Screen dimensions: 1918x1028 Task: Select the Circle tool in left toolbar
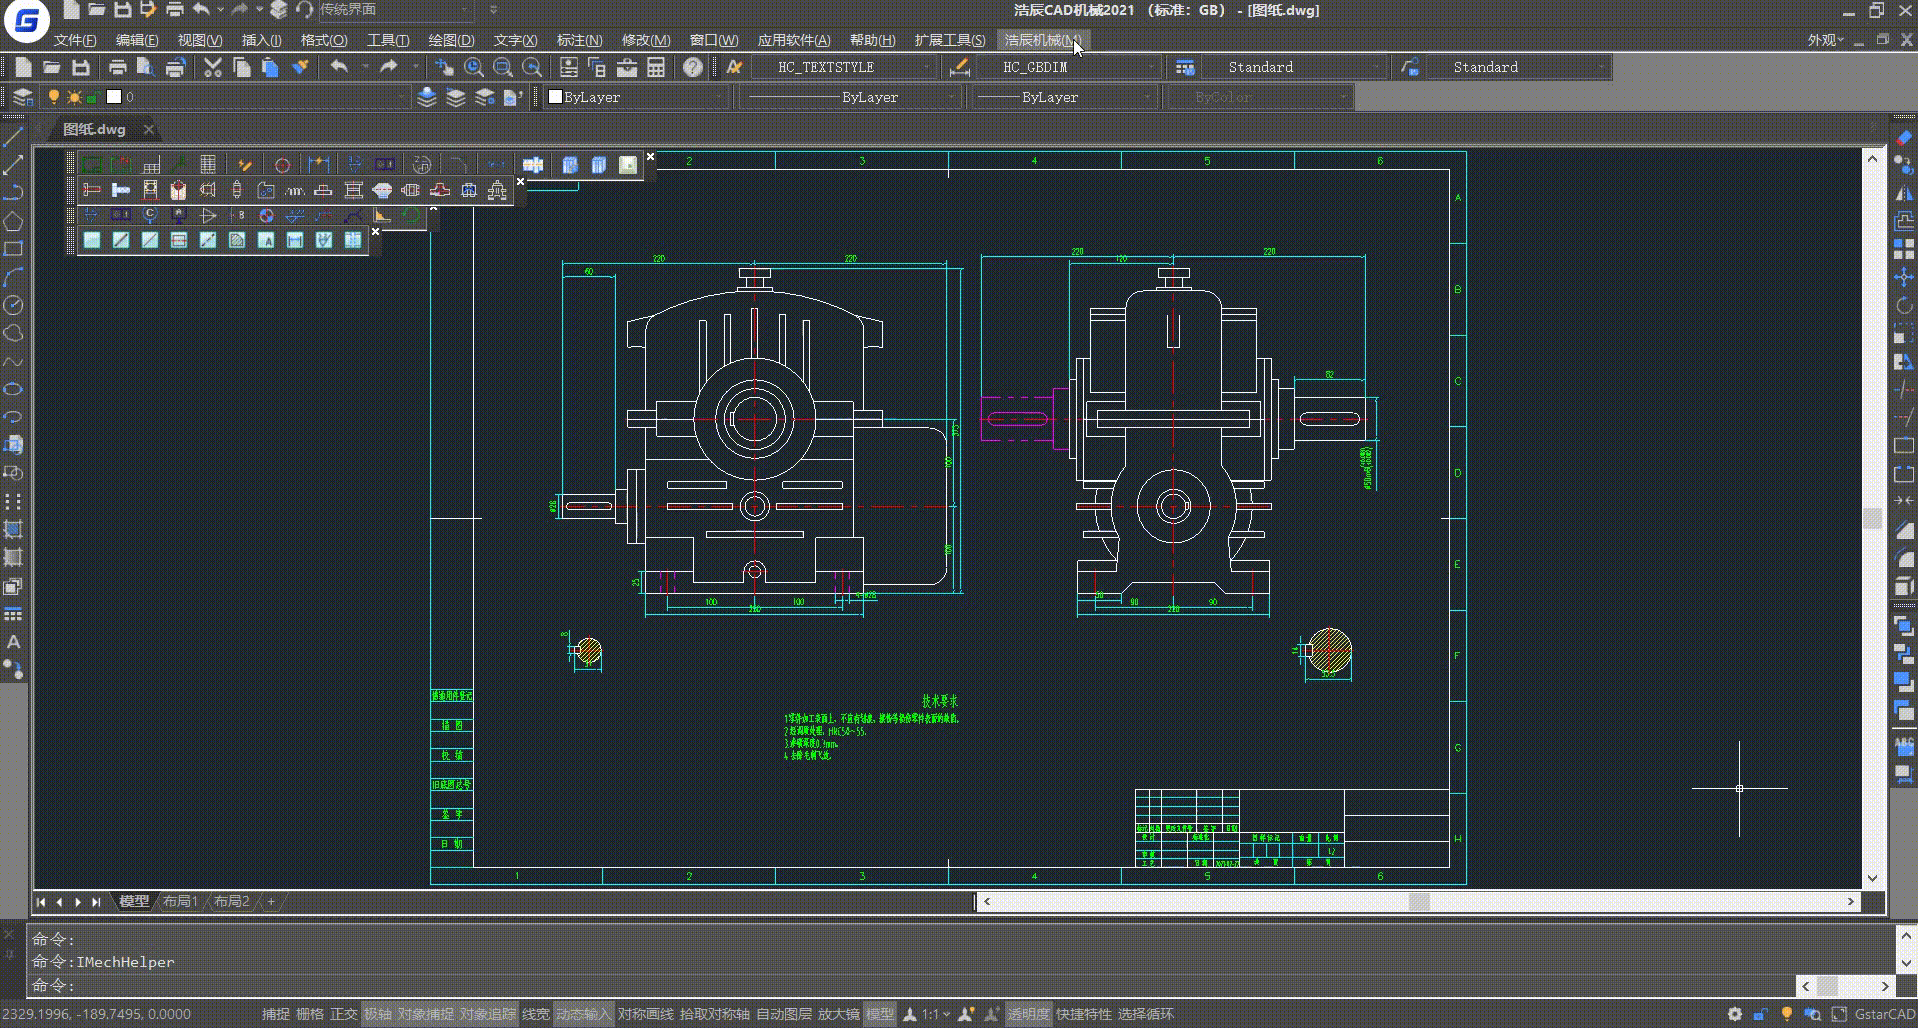coord(13,305)
